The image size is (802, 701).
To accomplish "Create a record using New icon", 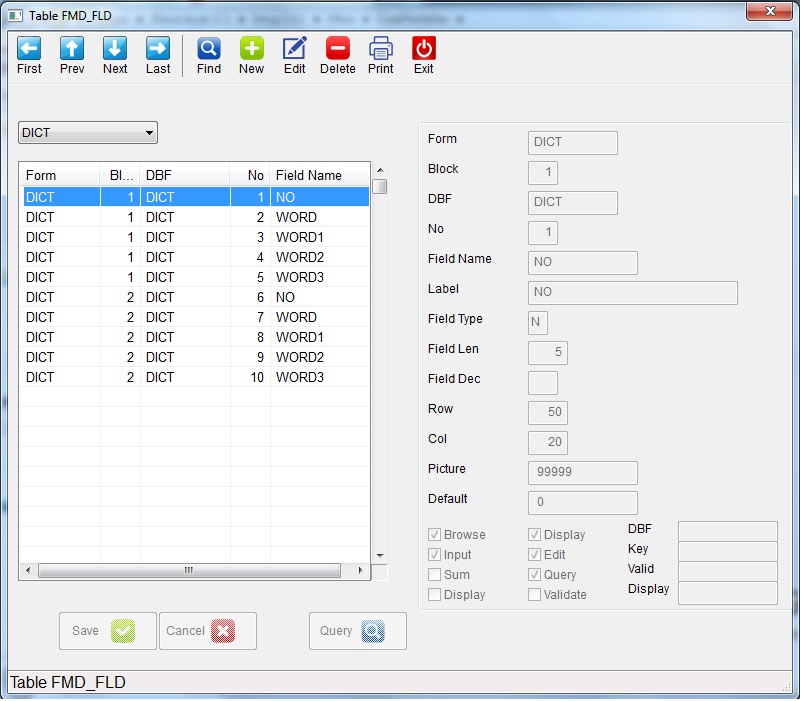I will click(x=251, y=48).
